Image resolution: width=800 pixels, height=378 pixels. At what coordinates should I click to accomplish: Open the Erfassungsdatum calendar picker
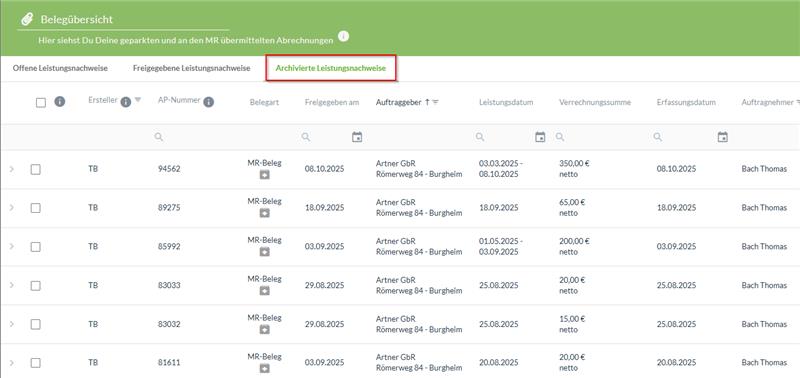click(x=722, y=137)
